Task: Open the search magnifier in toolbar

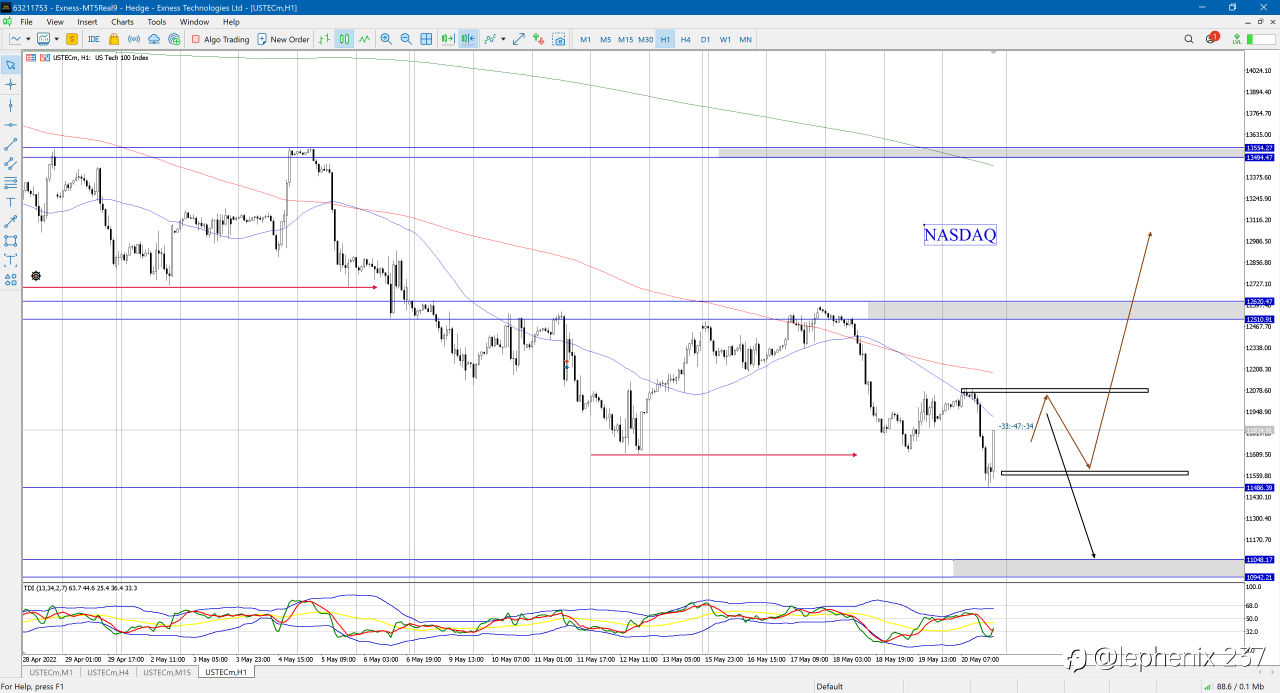Action: coord(1189,39)
